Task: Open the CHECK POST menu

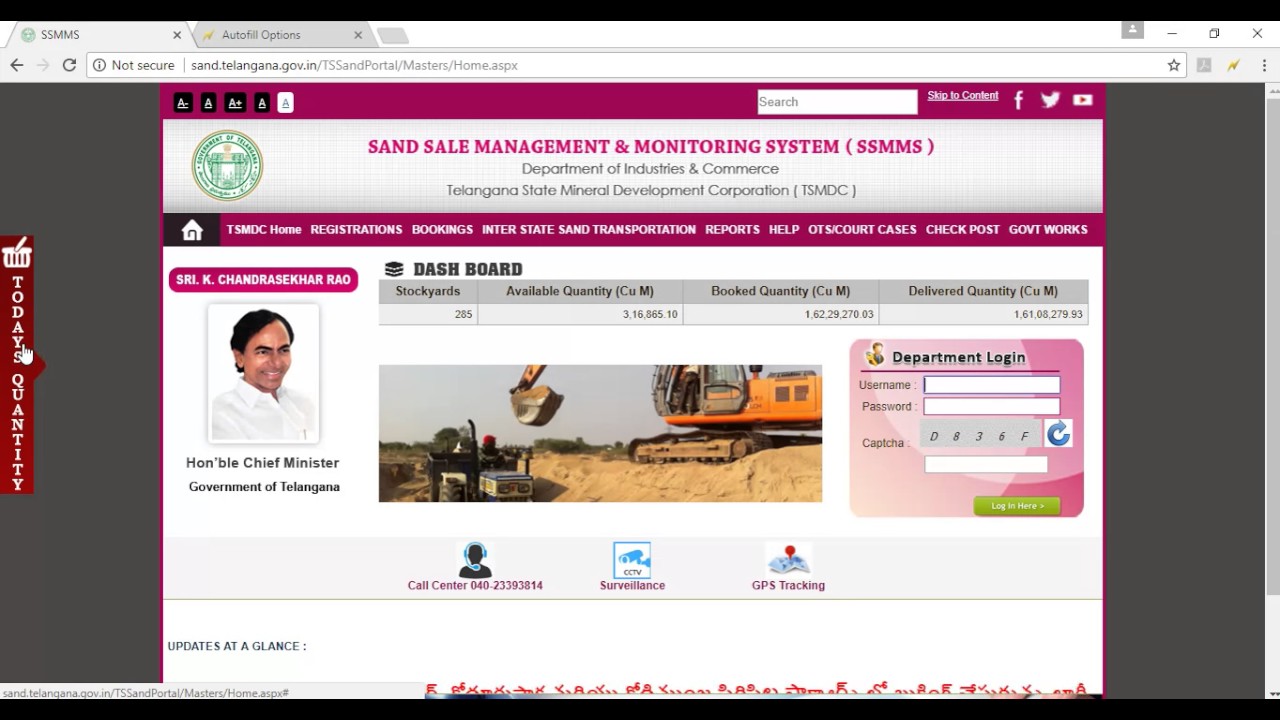Action: (x=962, y=230)
